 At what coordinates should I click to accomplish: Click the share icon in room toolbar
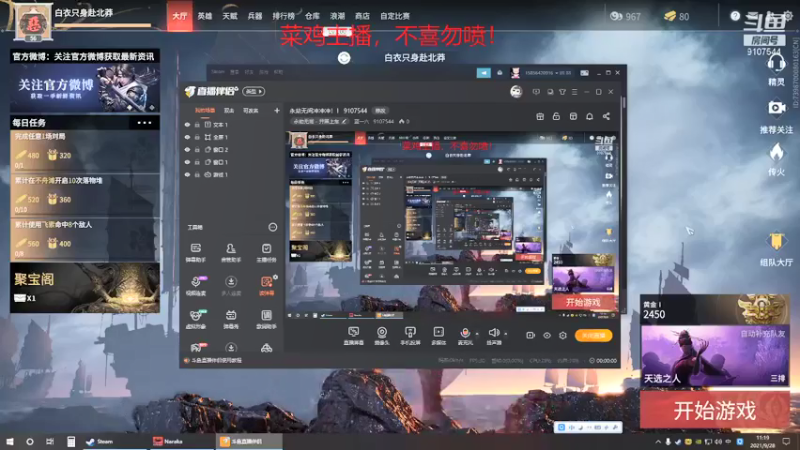606,116
